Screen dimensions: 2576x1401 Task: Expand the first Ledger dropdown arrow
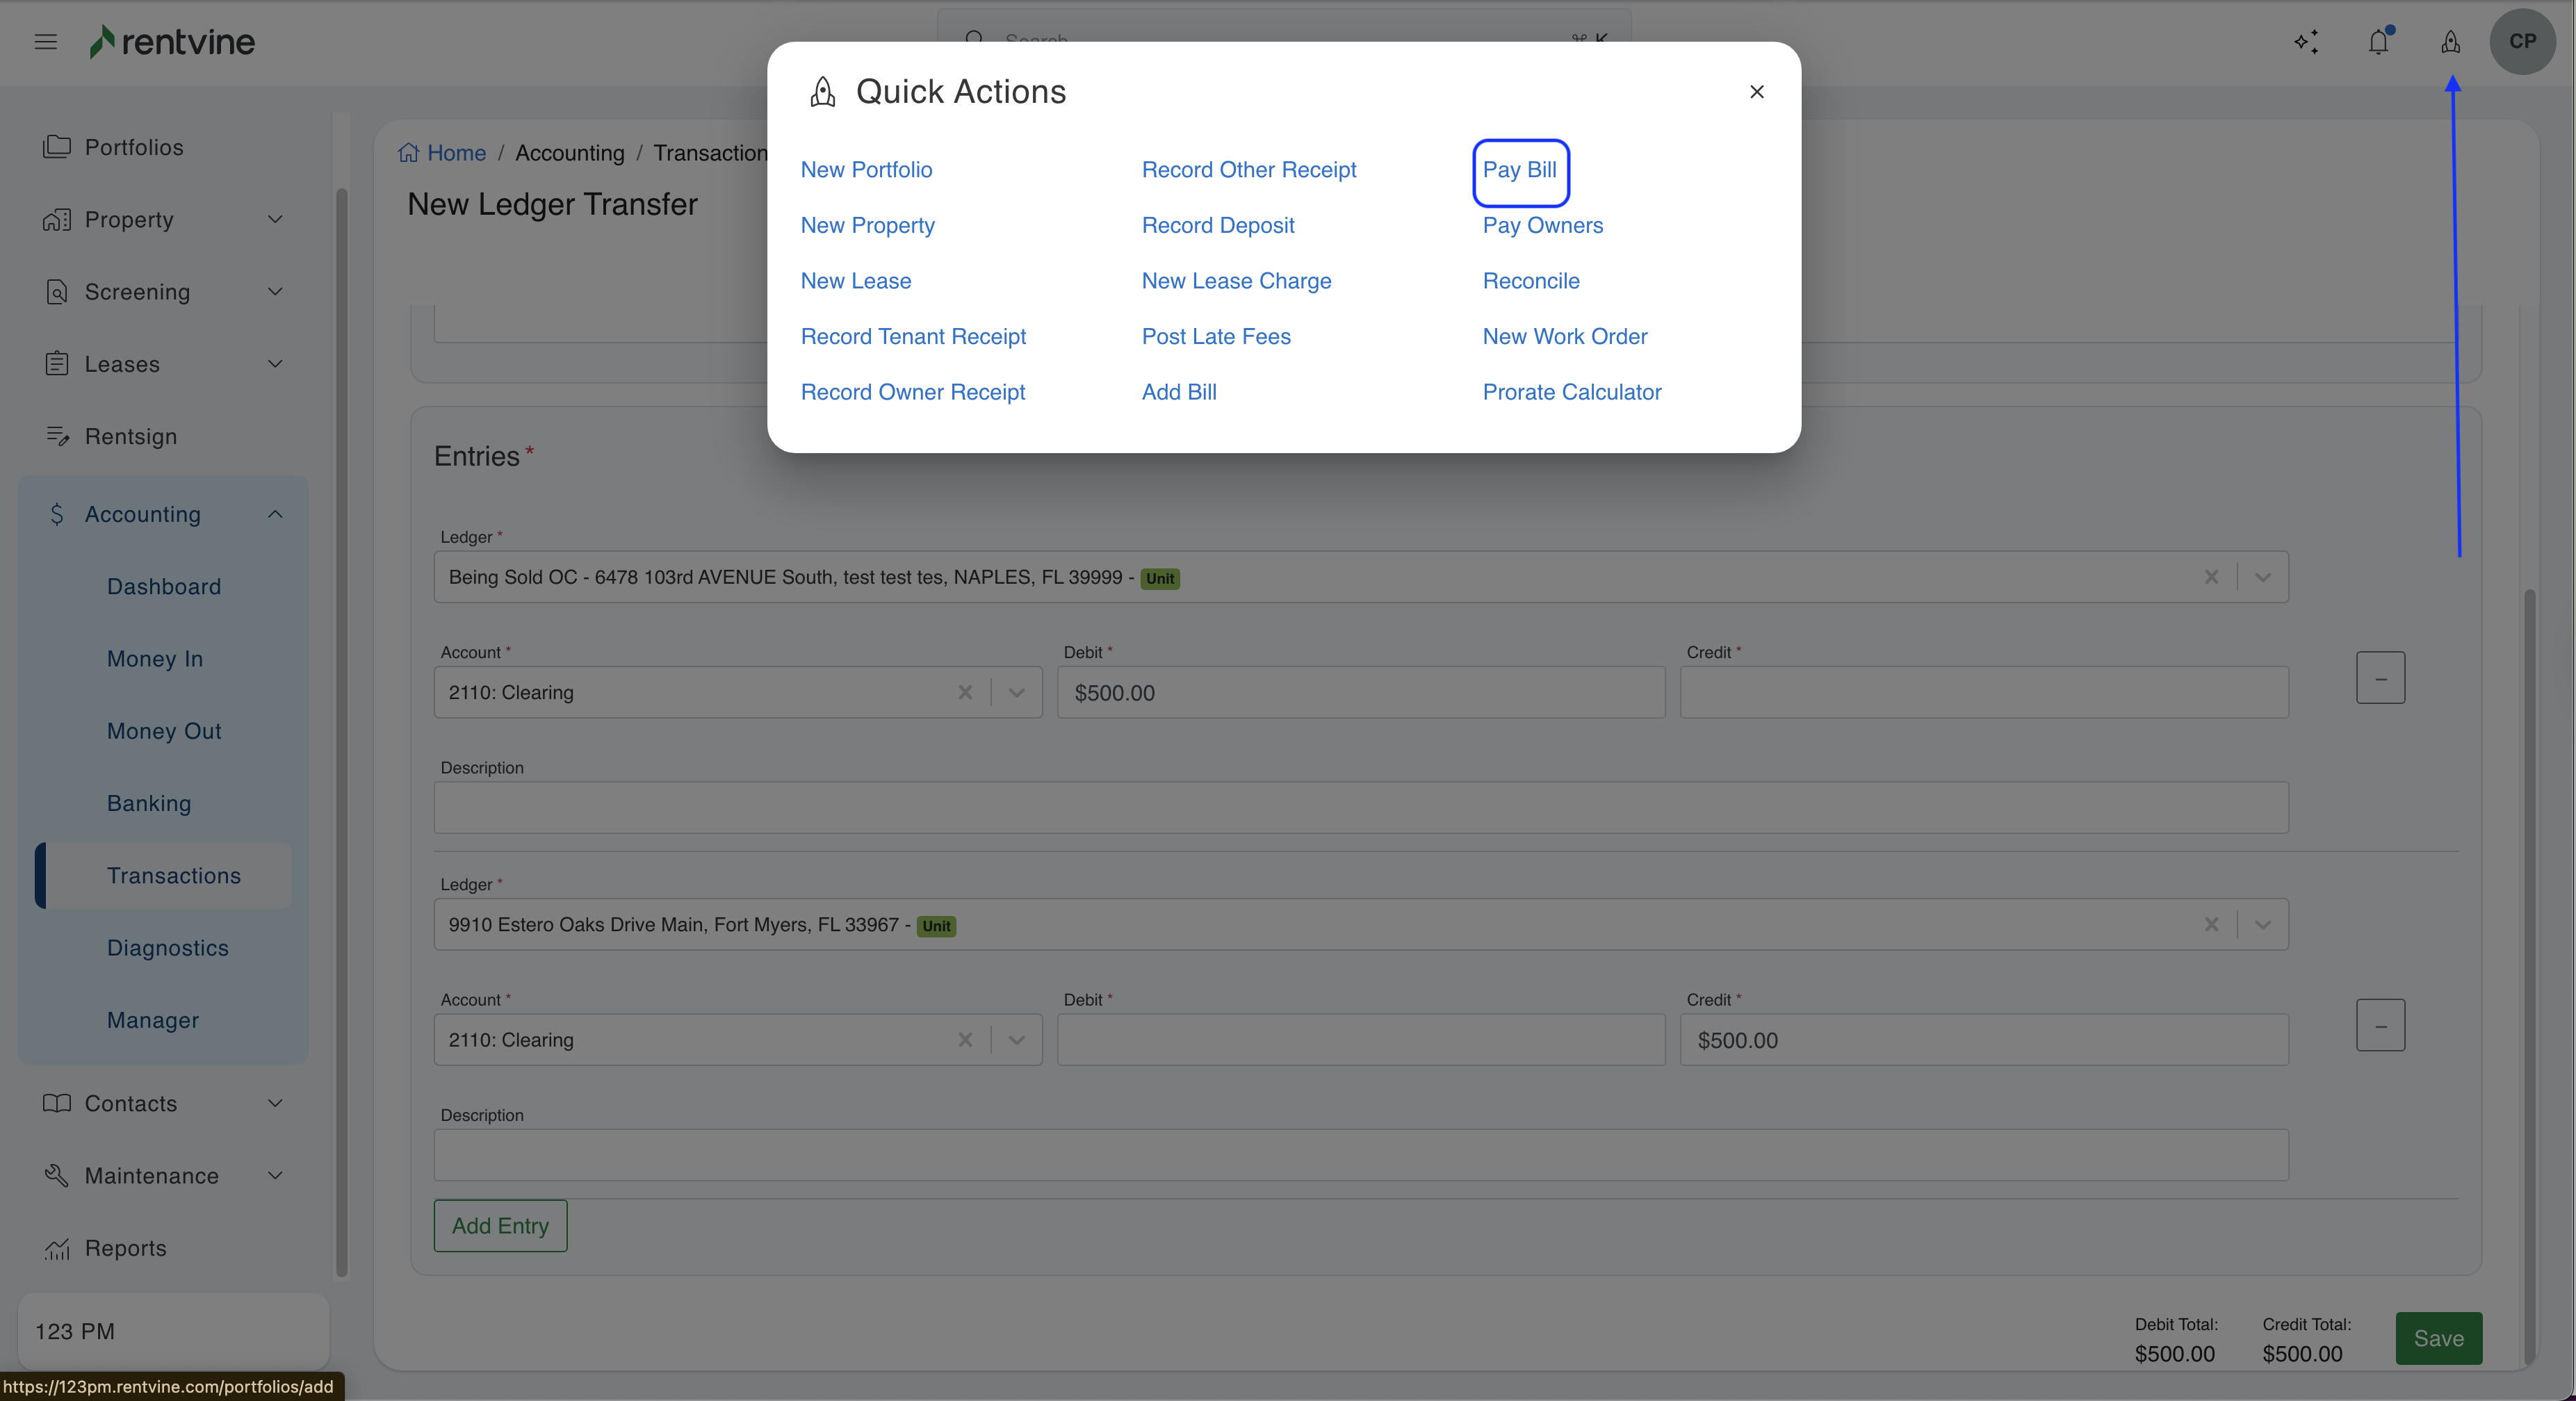[2263, 577]
